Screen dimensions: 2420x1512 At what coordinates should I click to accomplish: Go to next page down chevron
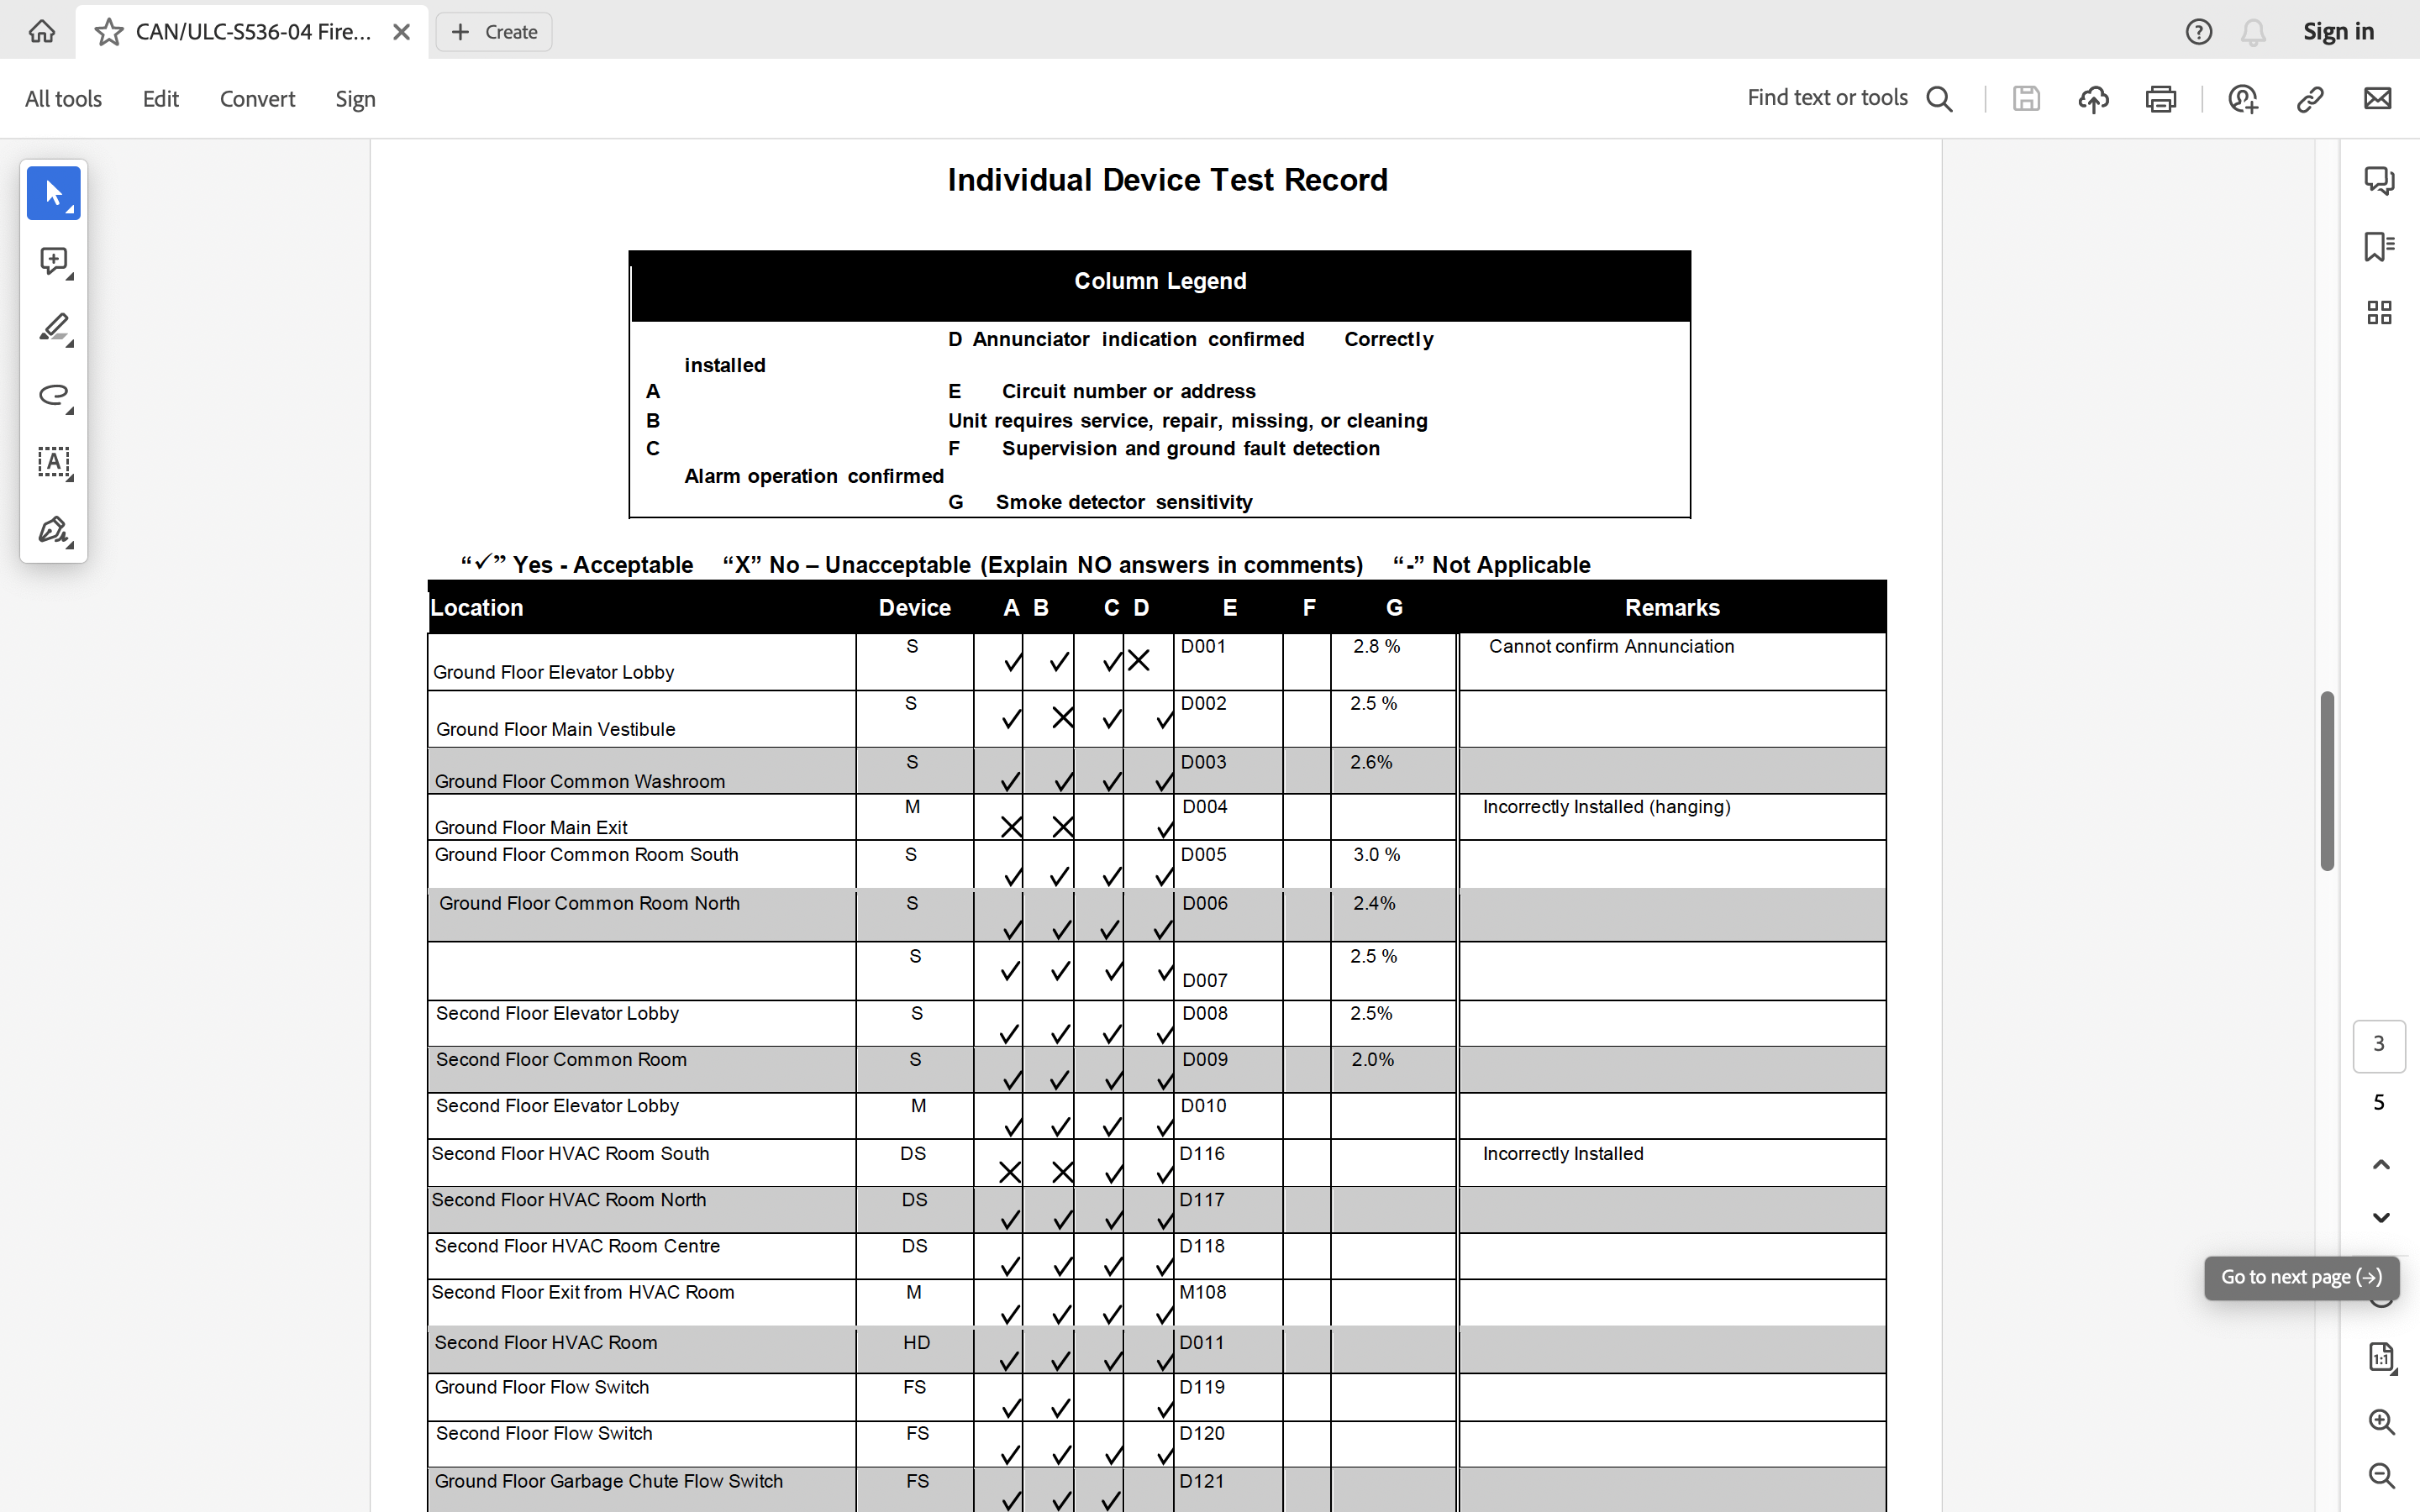pyautogui.click(x=2381, y=1217)
